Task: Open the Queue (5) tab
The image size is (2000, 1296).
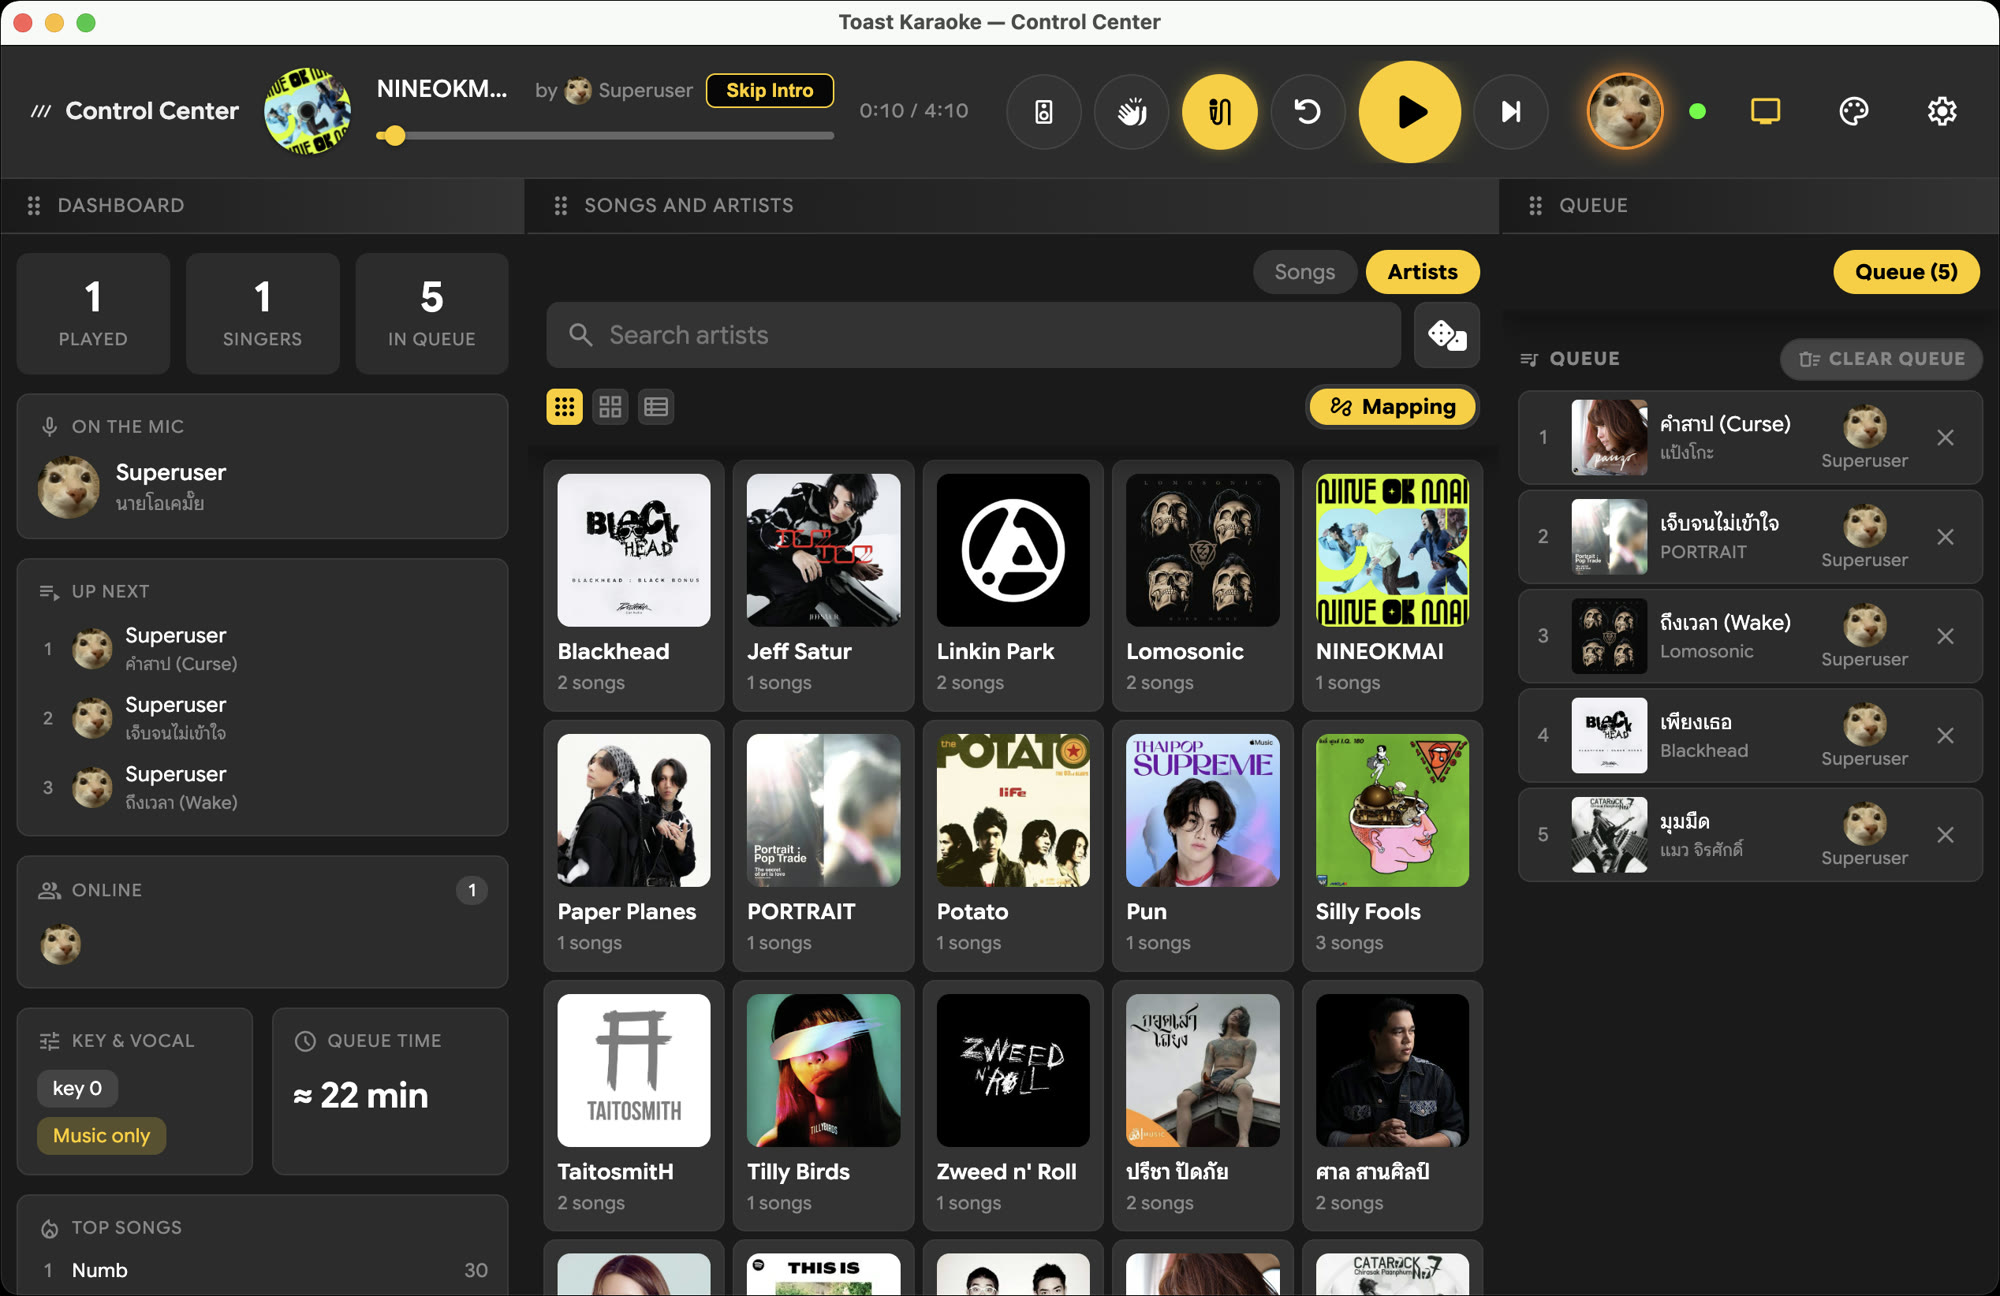Action: (1906, 272)
